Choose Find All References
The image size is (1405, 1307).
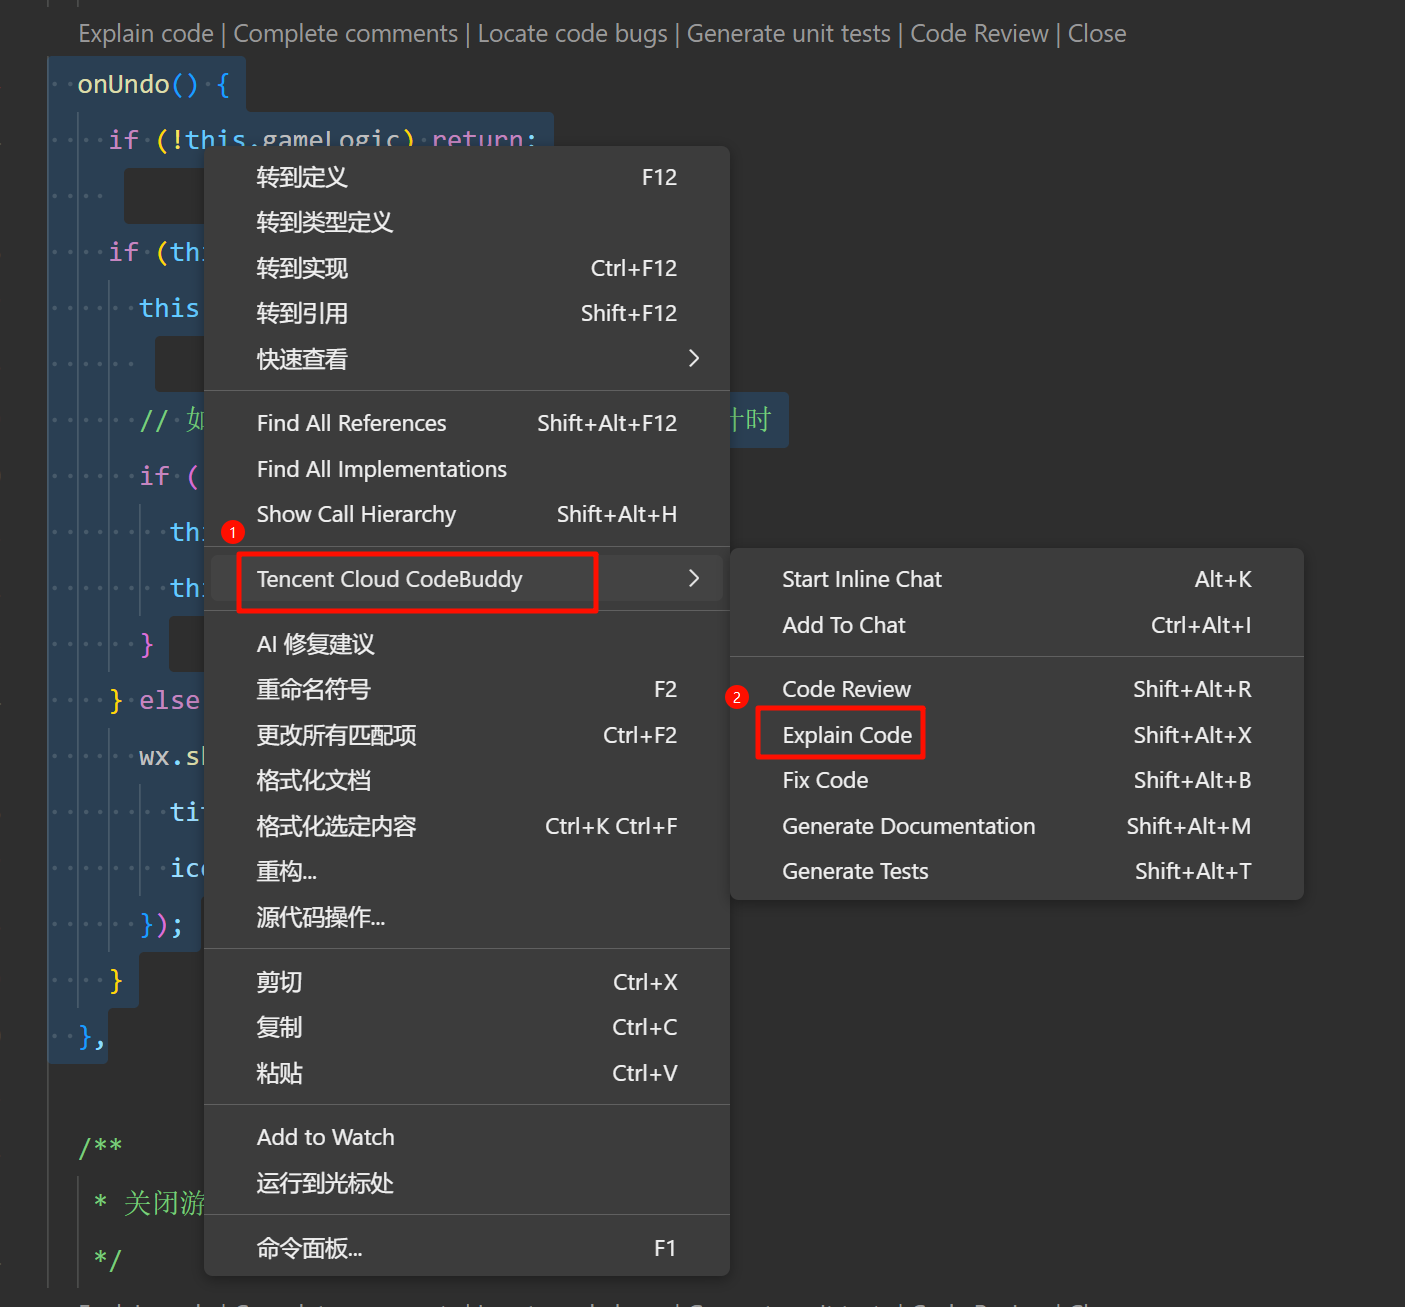[x=351, y=423]
